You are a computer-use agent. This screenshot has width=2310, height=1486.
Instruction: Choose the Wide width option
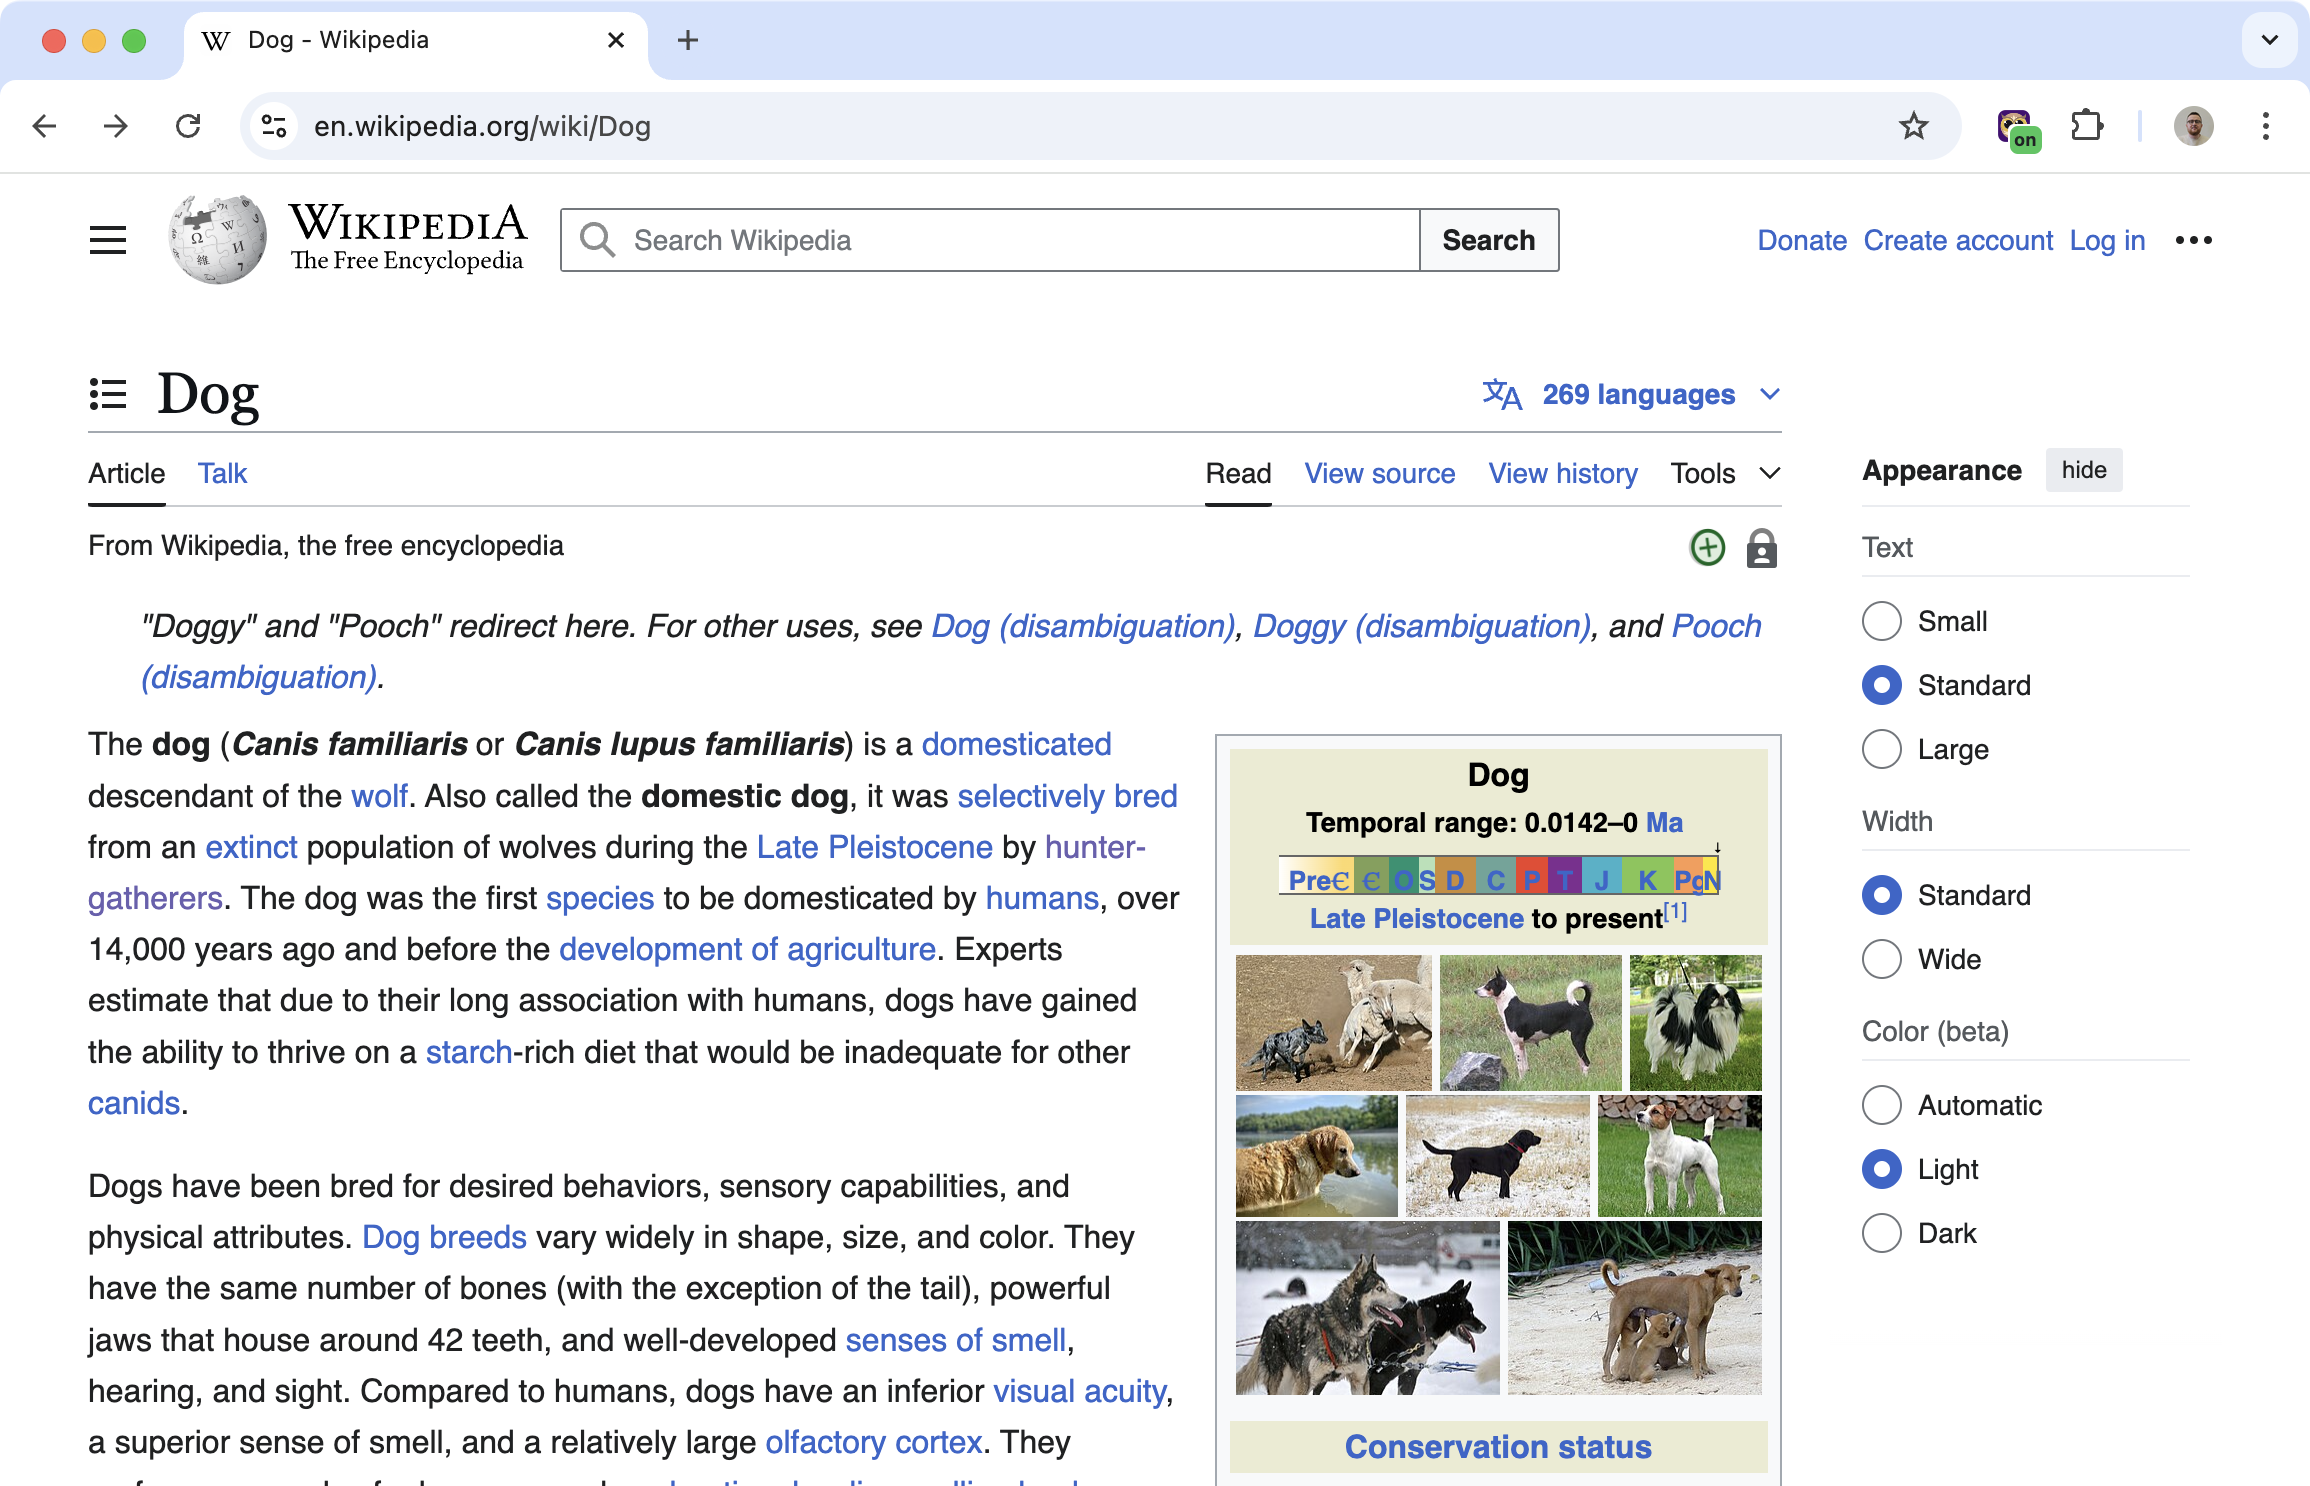(x=1882, y=959)
